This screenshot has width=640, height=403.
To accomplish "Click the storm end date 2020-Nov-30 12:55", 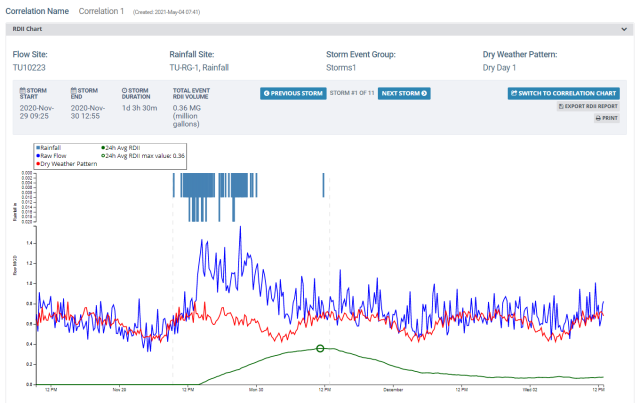I will click(x=88, y=112).
